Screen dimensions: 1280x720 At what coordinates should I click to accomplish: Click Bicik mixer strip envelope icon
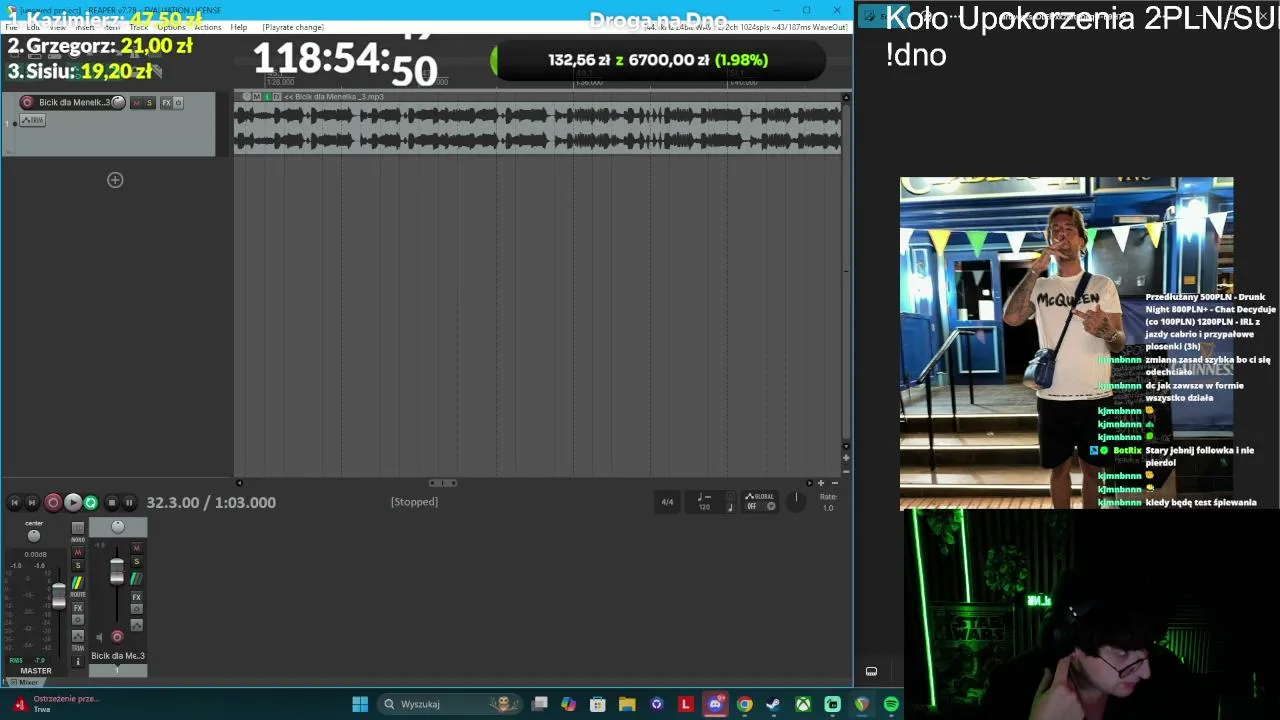tap(137, 626)
